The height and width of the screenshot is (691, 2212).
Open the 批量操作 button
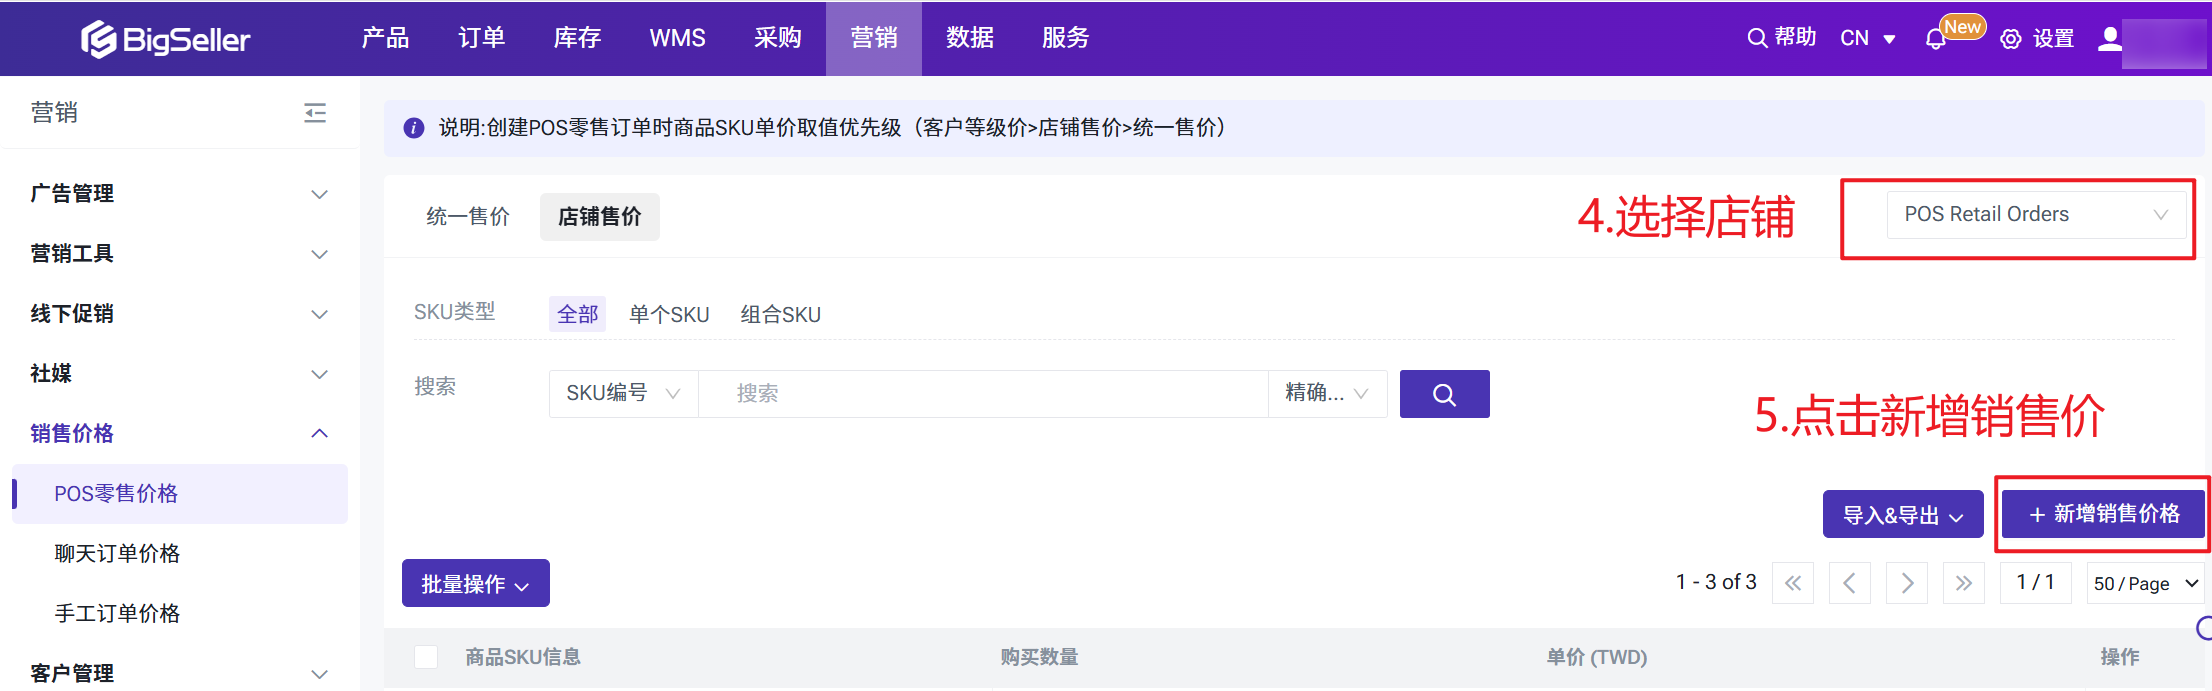pyautogui.click(x=475, y=584)
